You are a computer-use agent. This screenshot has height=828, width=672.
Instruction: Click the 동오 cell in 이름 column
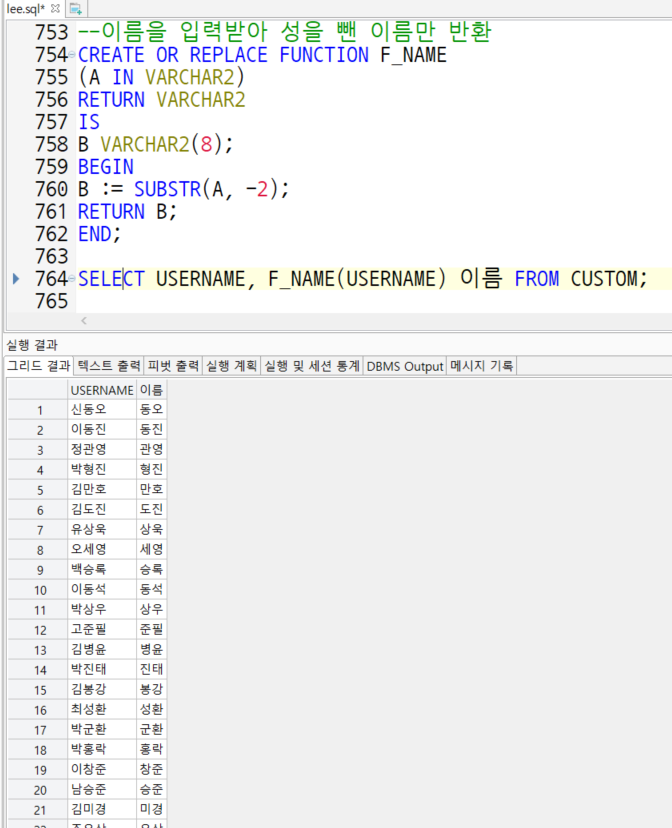coord(152,409)
